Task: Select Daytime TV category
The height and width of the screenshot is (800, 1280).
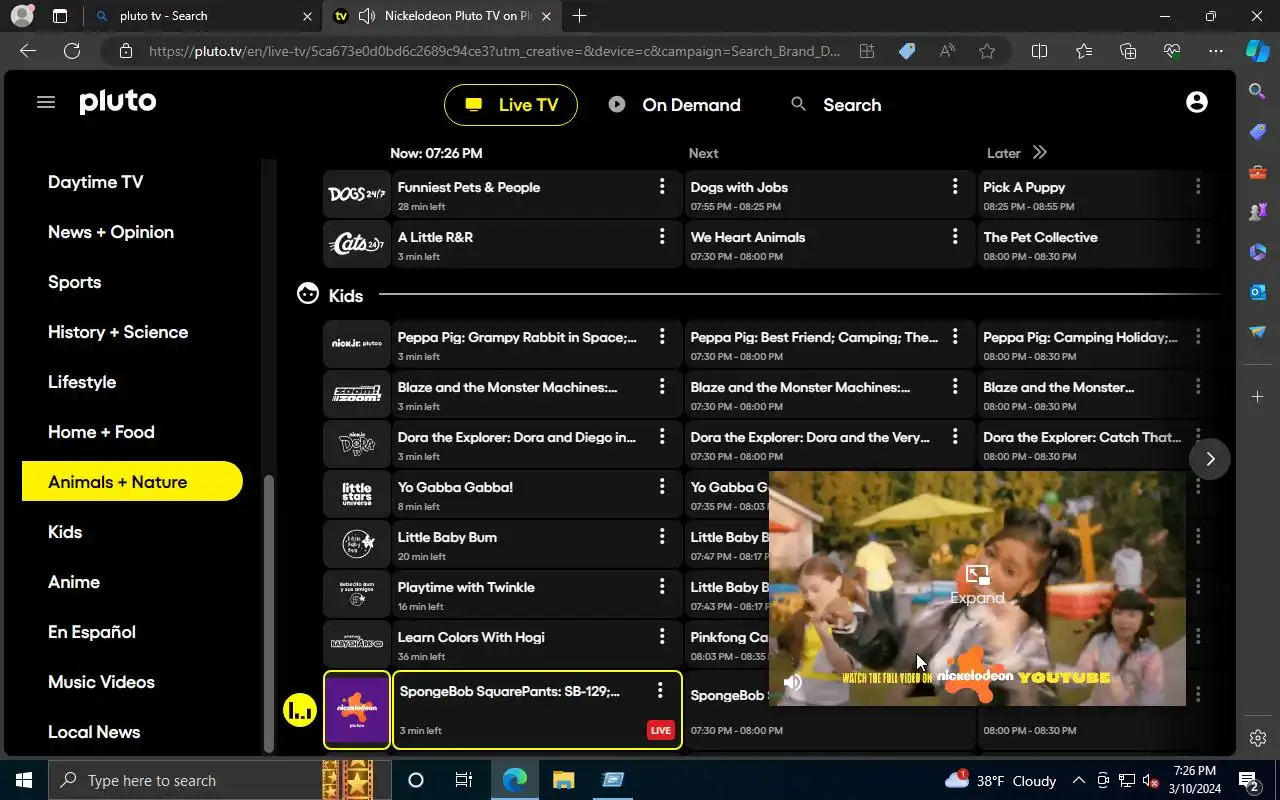Action: click(96, 182)
